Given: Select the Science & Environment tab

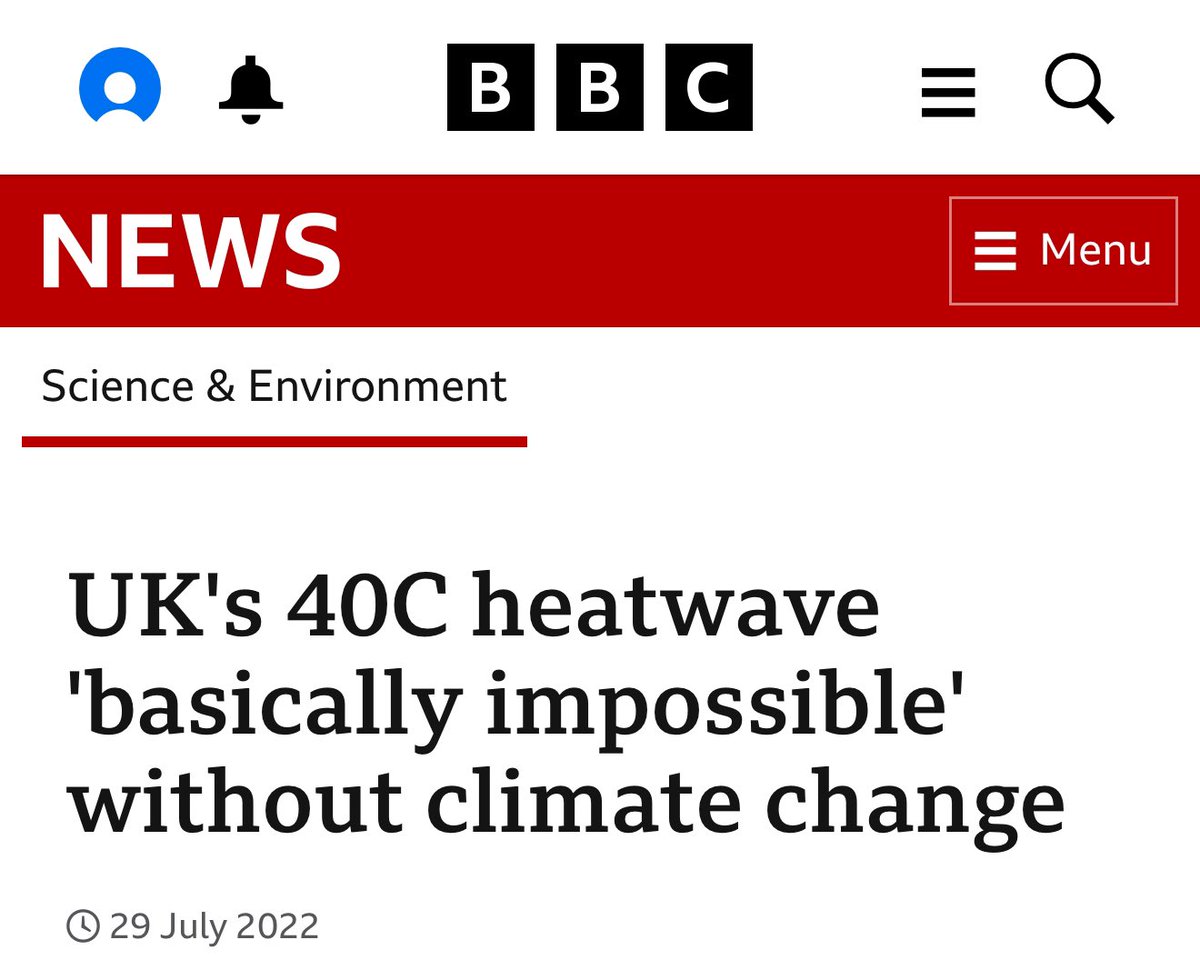Looking at the screenshot, I should [x=274, y=386].
